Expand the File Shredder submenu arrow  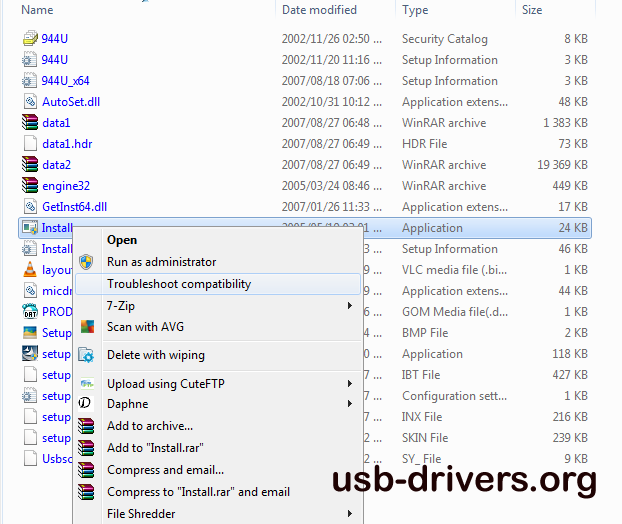(349, 514)
